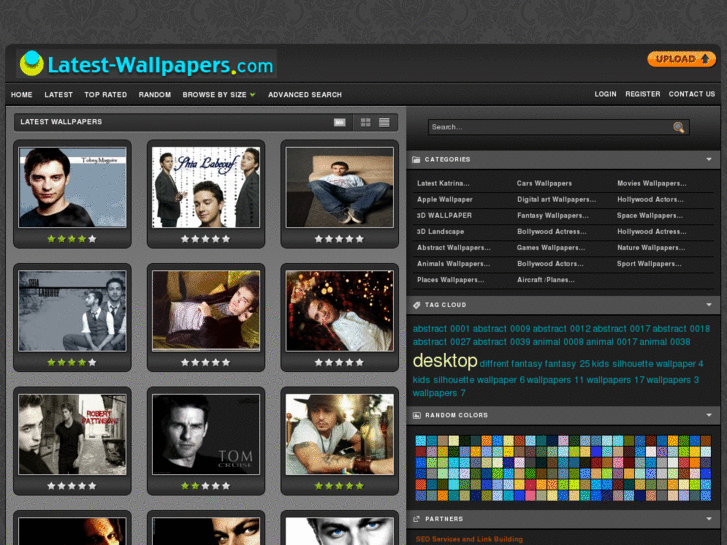Open the Random wallpapers page
Viewport: 727px width, 545px height.
click(155, 95)
